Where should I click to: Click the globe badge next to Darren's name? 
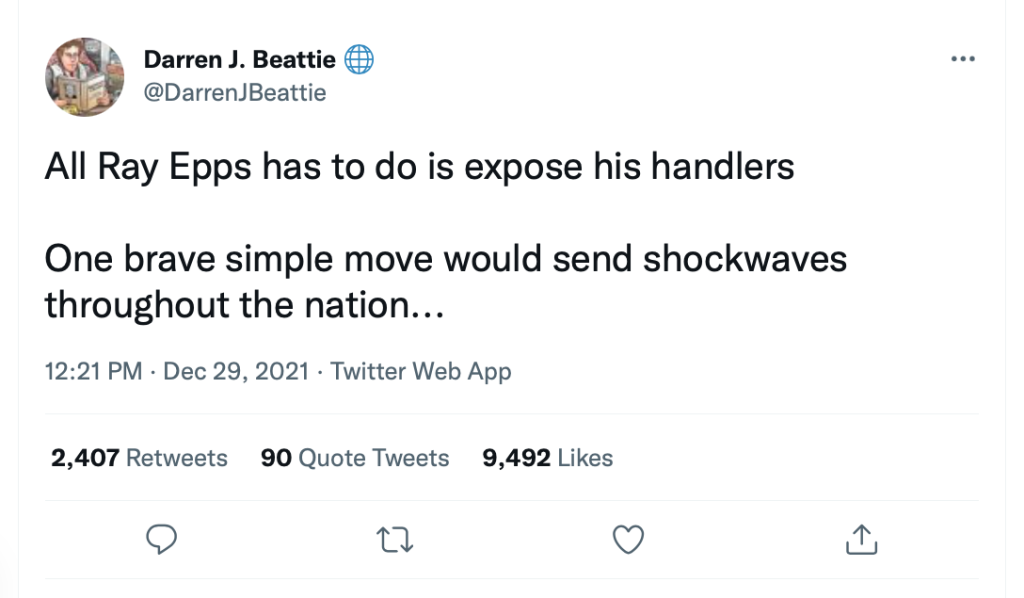(358, 58)
